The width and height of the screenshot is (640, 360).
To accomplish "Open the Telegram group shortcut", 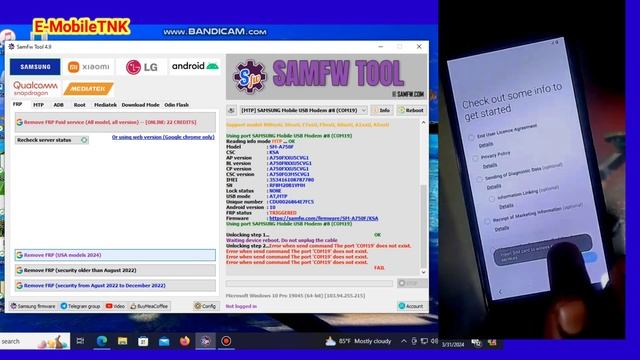I will (80, 306).
